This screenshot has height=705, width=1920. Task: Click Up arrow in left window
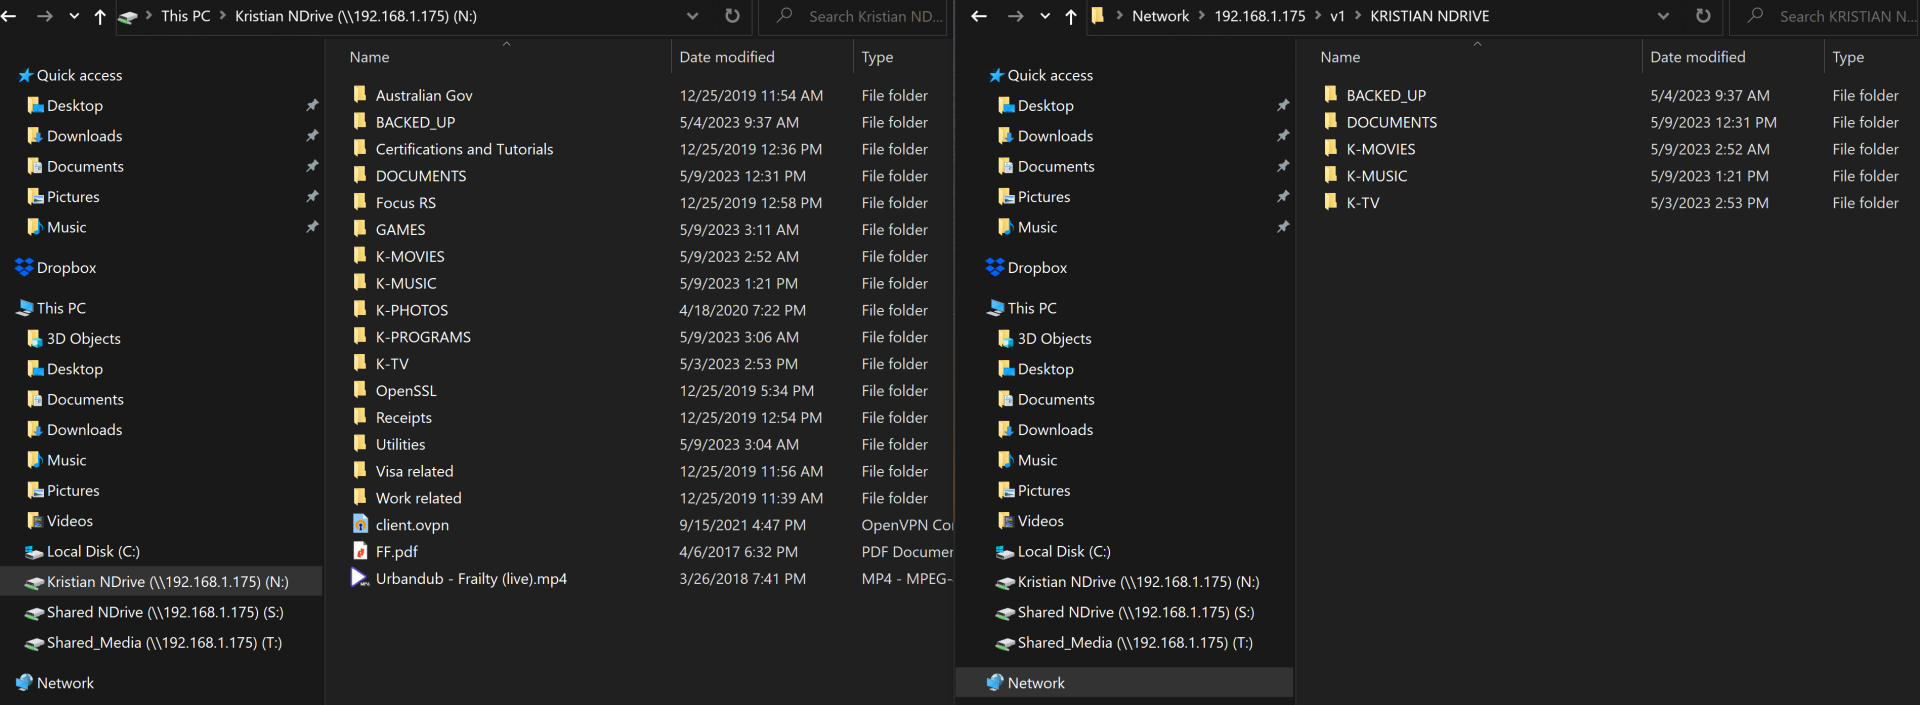(100, 16)
